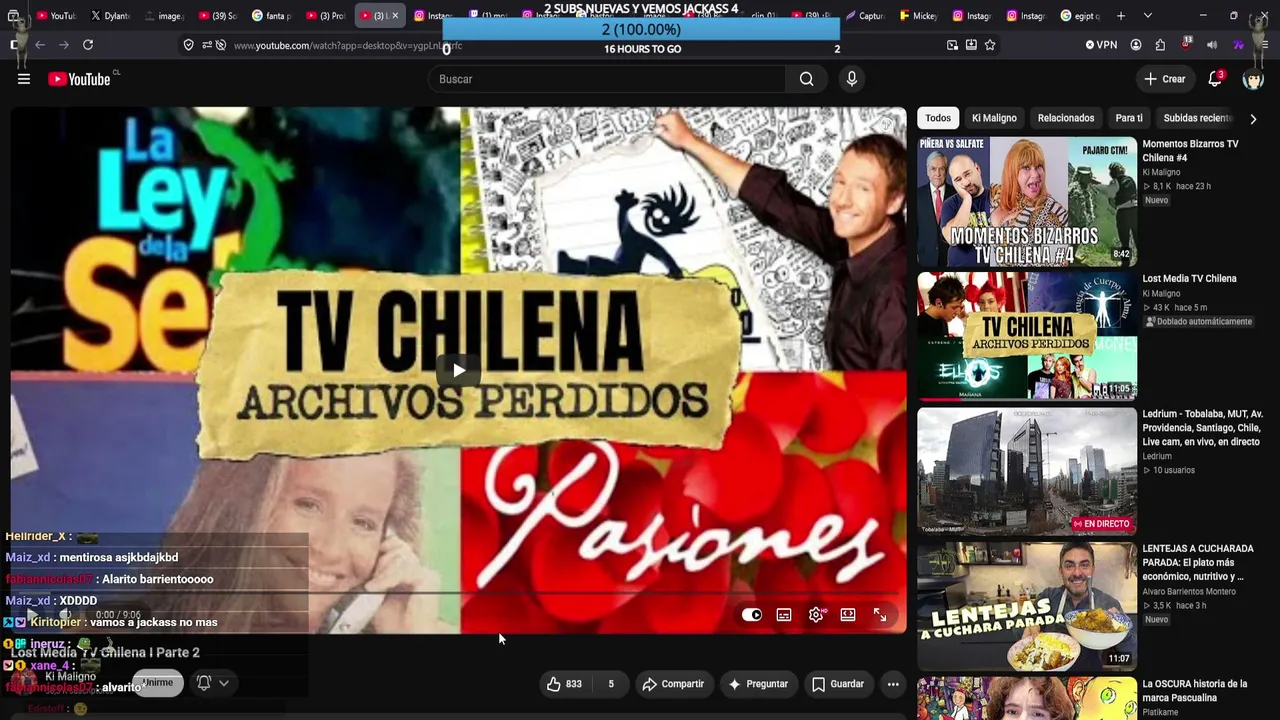
Task: Reload the page in the browser
Action: pos(88,45)
